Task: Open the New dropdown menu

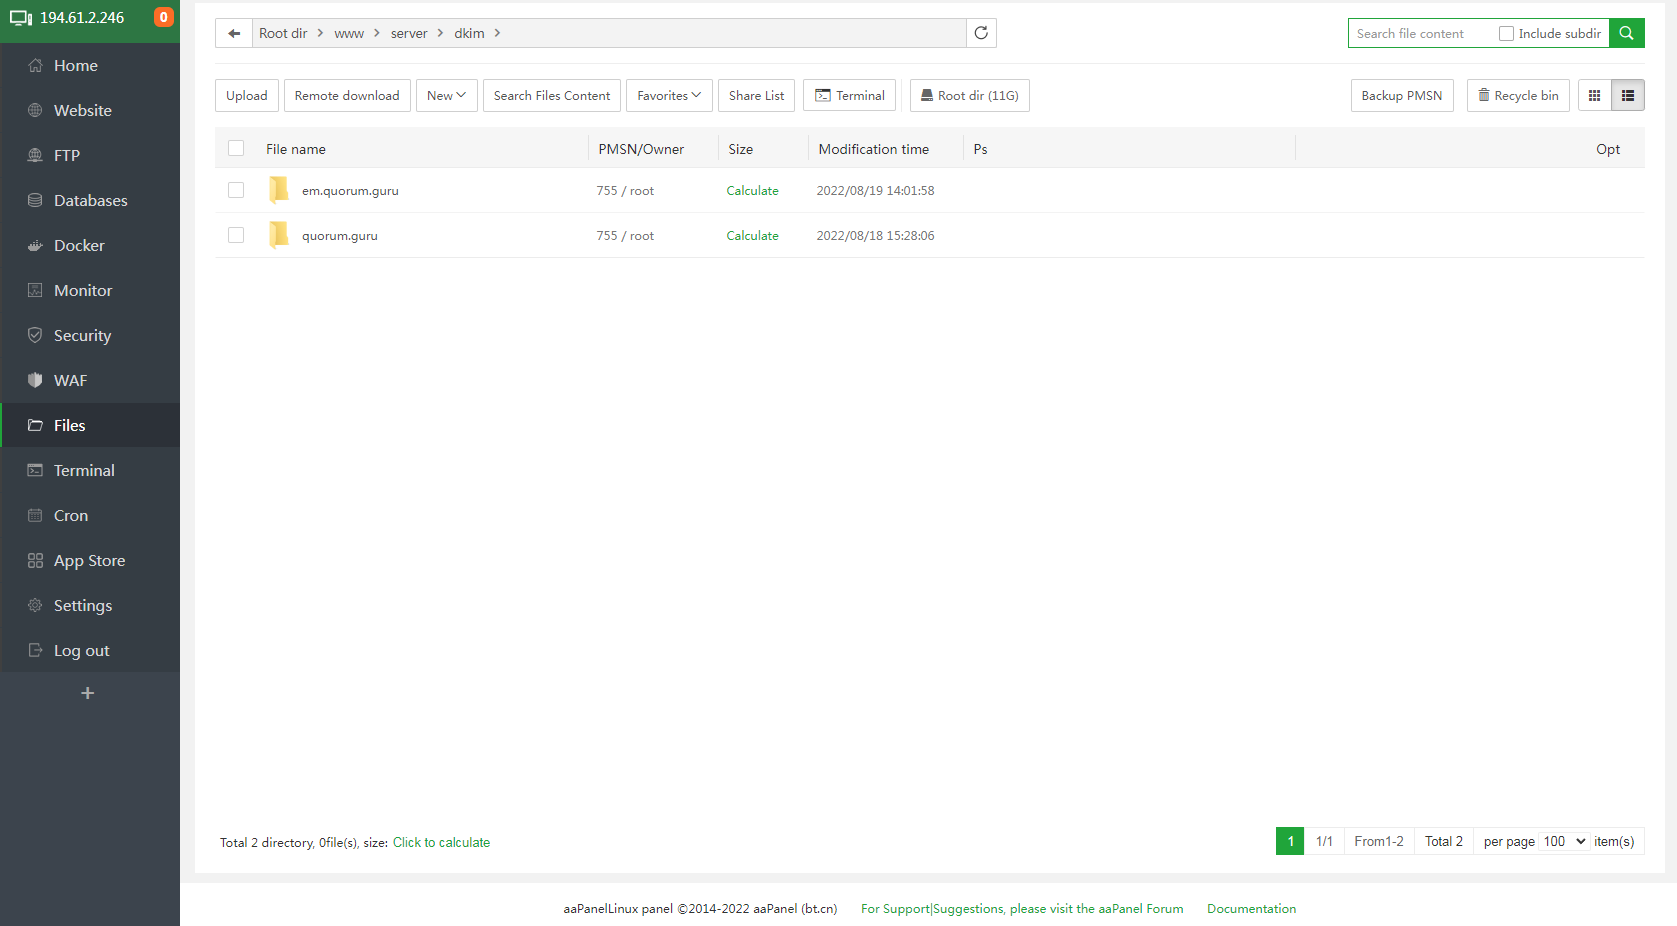Action: coord(446,96)
